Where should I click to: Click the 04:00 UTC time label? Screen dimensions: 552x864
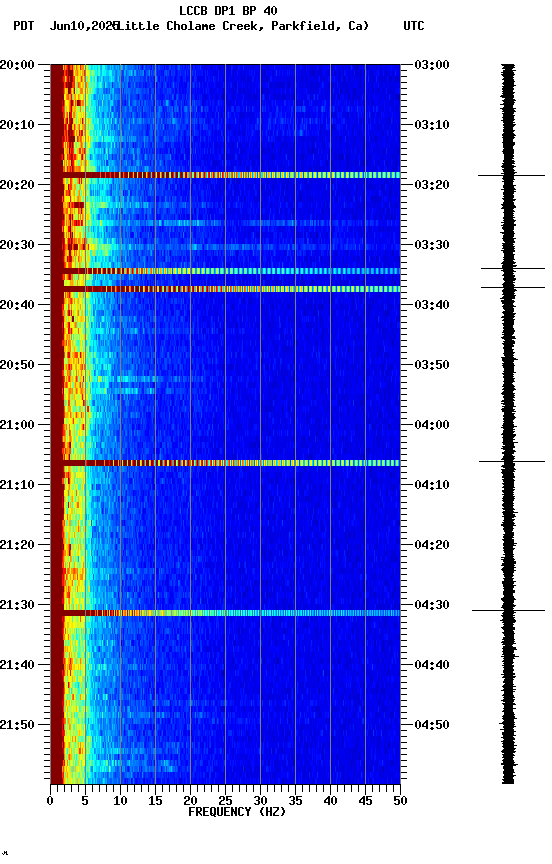click(x=432, y=425)
